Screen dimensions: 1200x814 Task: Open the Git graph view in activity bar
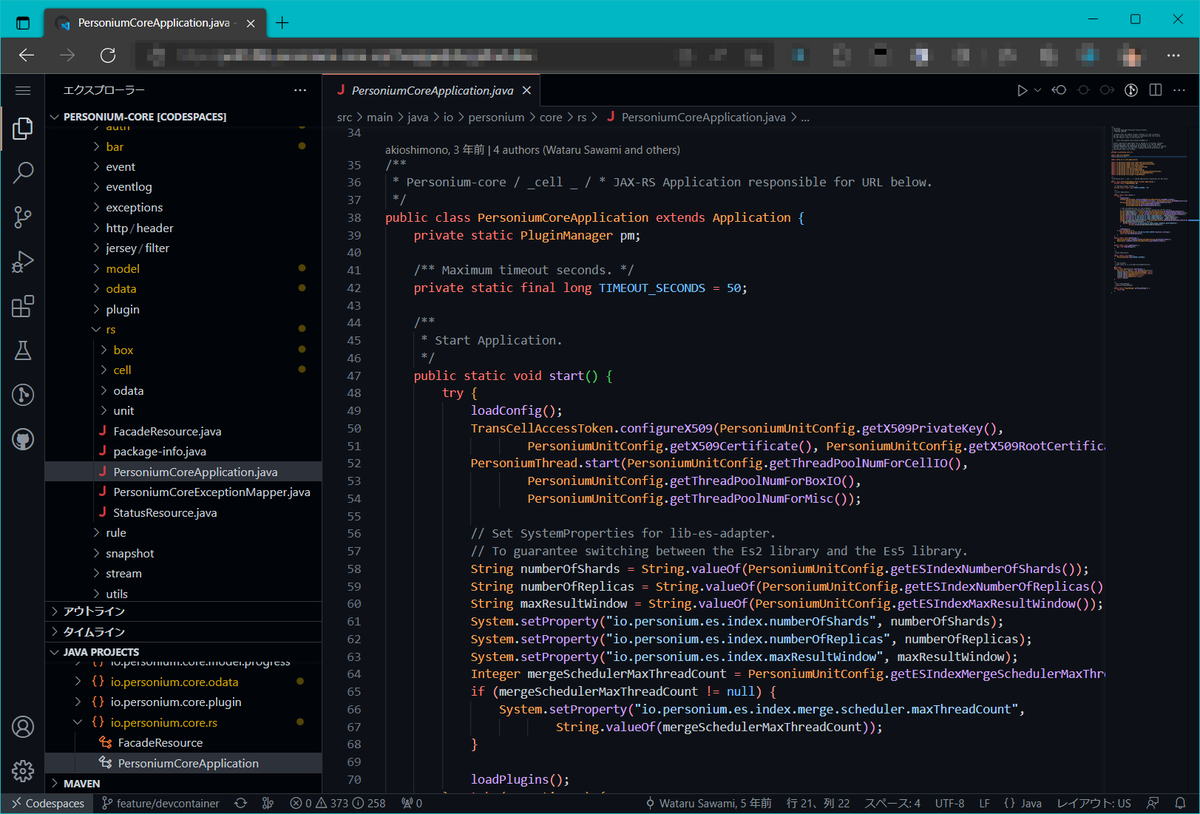22,395
